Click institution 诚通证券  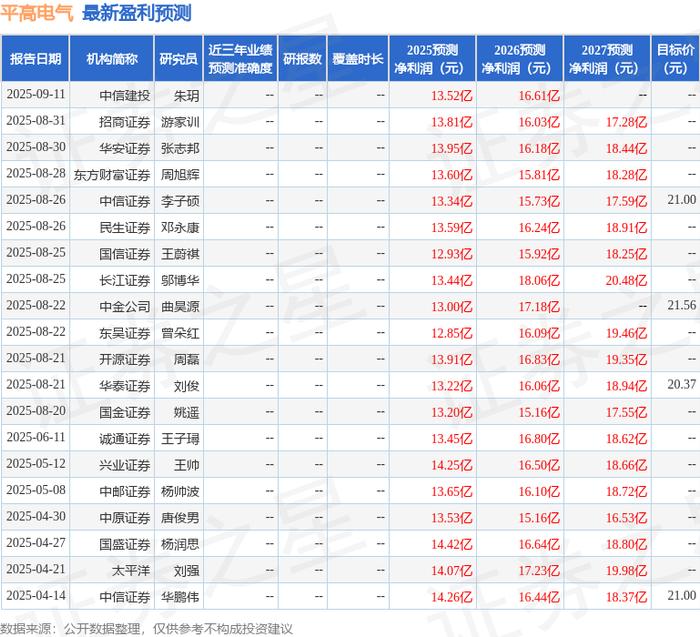tap(125, 438)
